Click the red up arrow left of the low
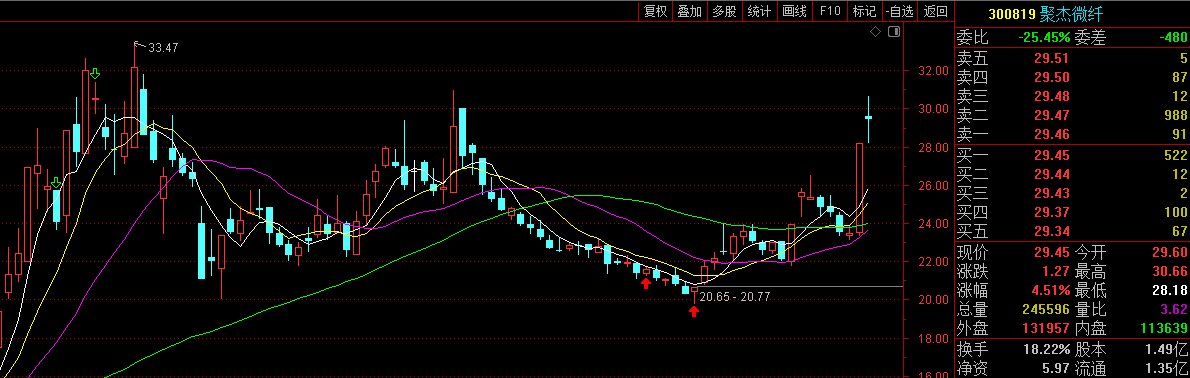Viewport: 1190px width, 378px height. point(645,283)
